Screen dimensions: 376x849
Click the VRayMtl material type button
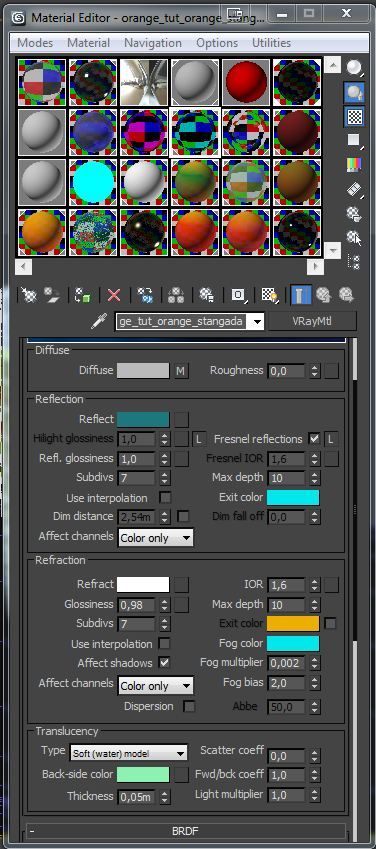coord(312,321)
